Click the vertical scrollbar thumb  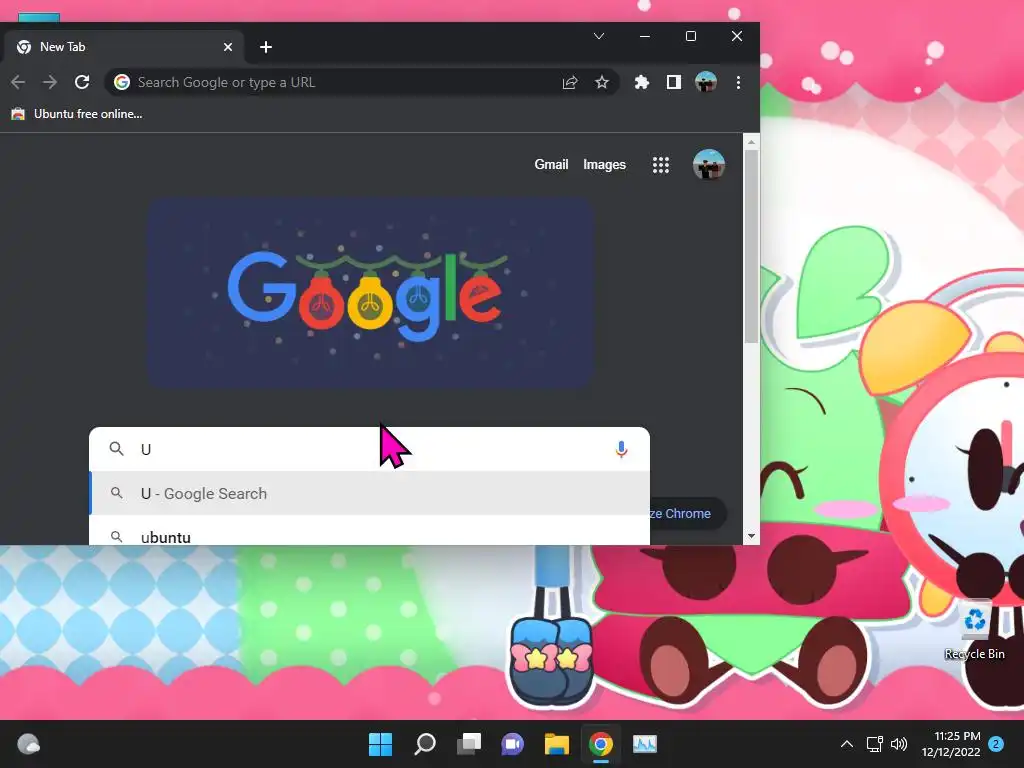[x=751, y=247]
